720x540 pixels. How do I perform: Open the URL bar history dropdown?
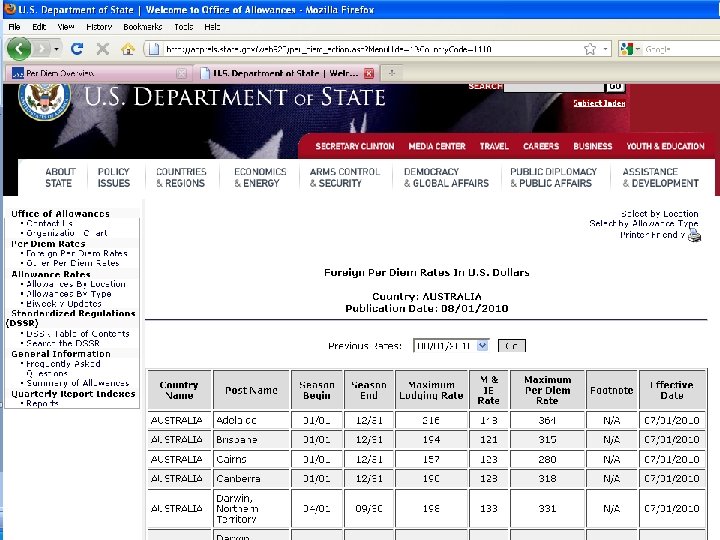click(605, 49)
